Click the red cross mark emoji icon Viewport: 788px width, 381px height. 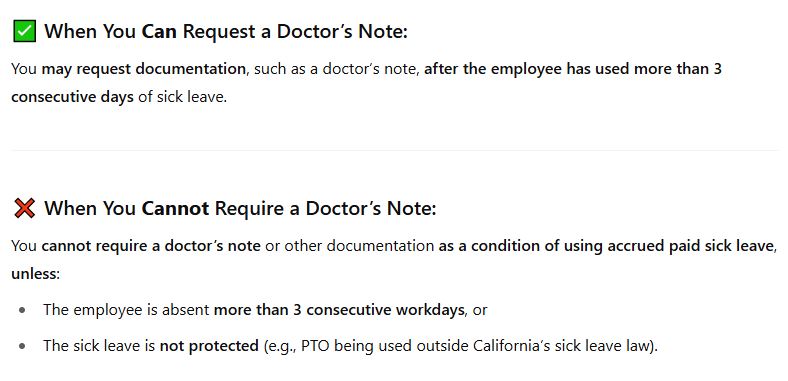pos(24,208)
